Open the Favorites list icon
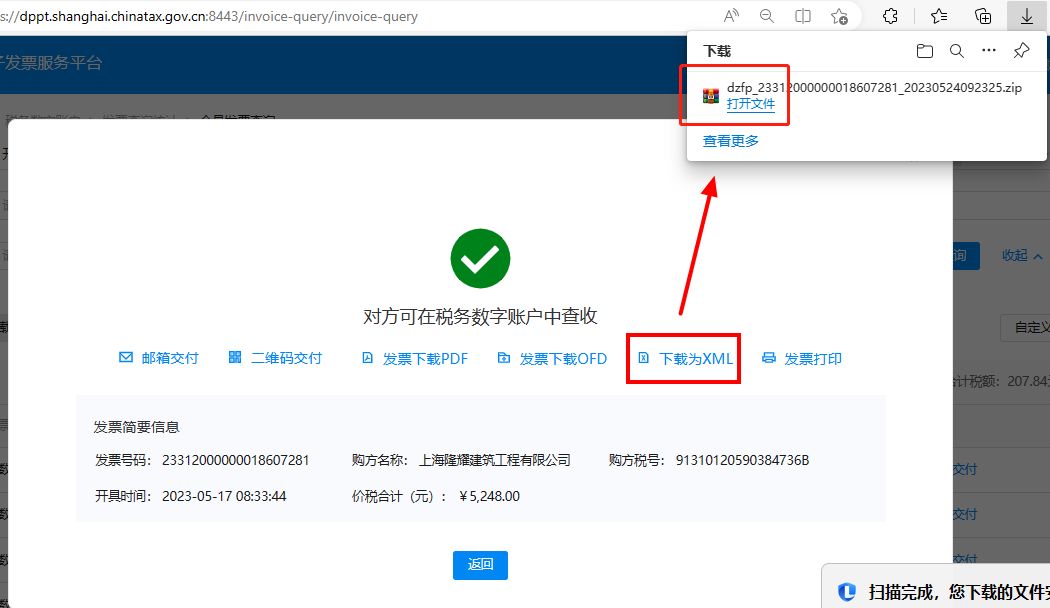Screen dimensions: 1050x608 (939, 16)
